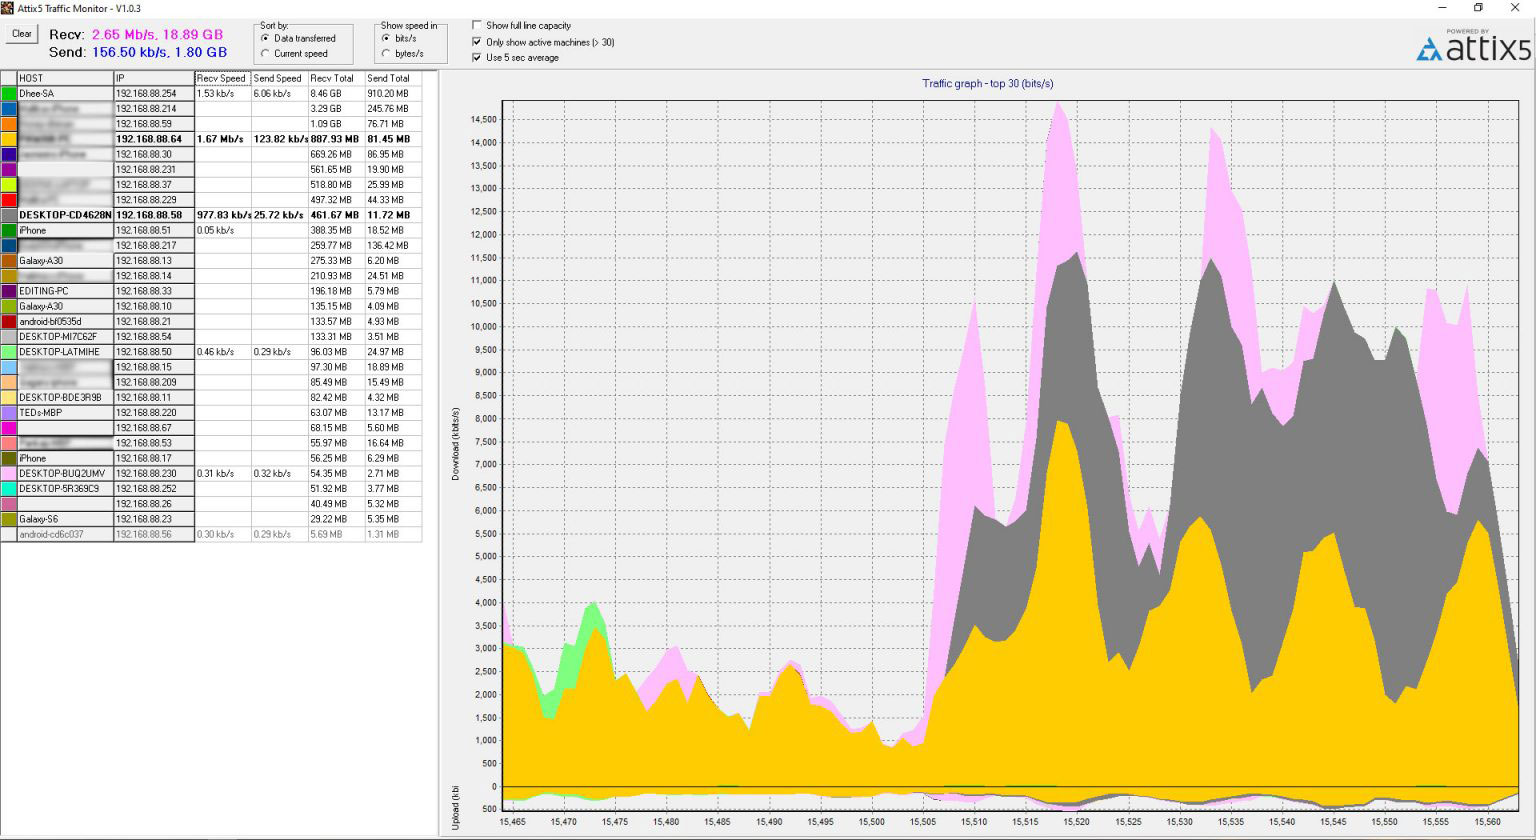Enable the Show full line capacity option
The height and width of the screenshot is (840, 1536).
pyautogui.click(x=477, y=27)
